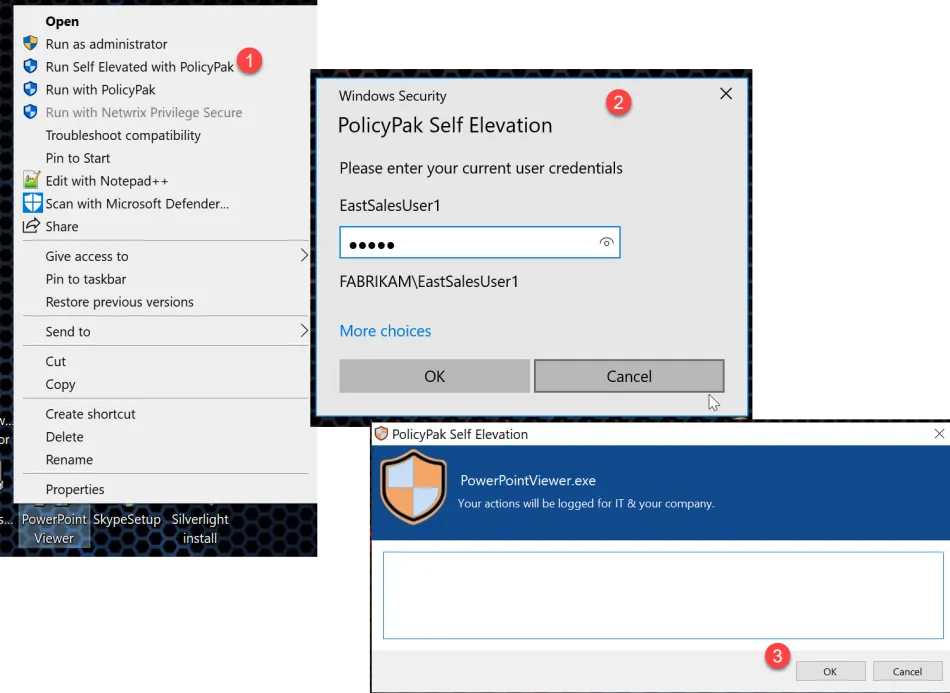Expand the Give access to submenu
This screenshot has height=693, width=950.
click(x=304, y=256)
